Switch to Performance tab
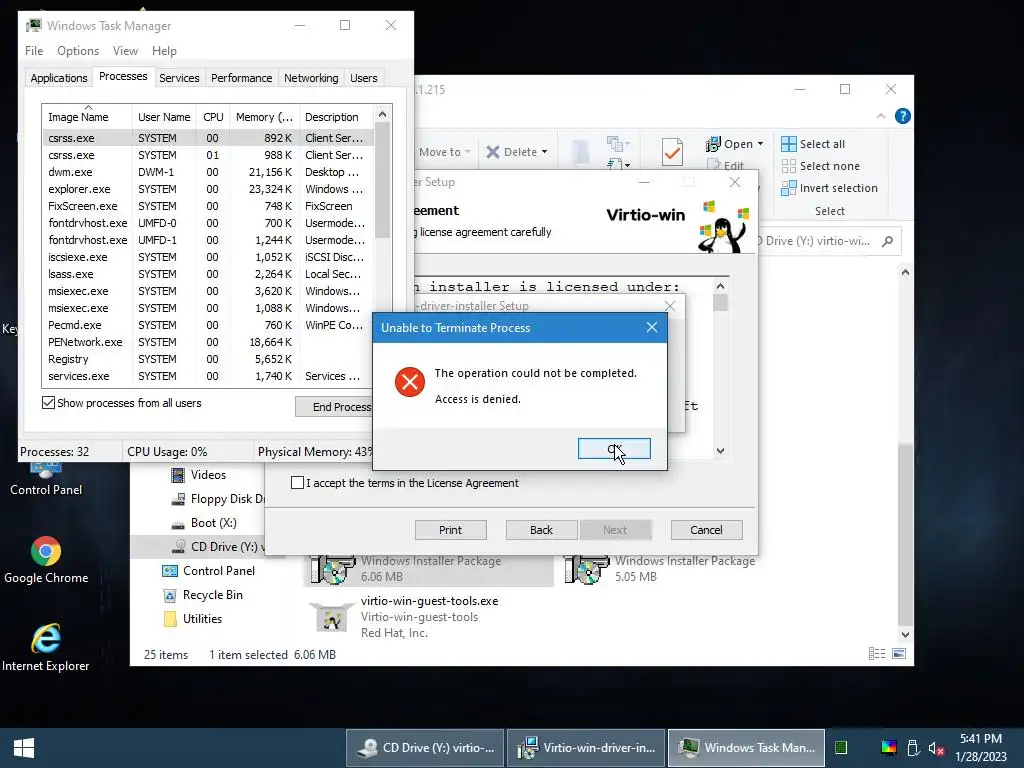Image resolution: width=1024 pixels, height=768 pixels. click(241, 78)
